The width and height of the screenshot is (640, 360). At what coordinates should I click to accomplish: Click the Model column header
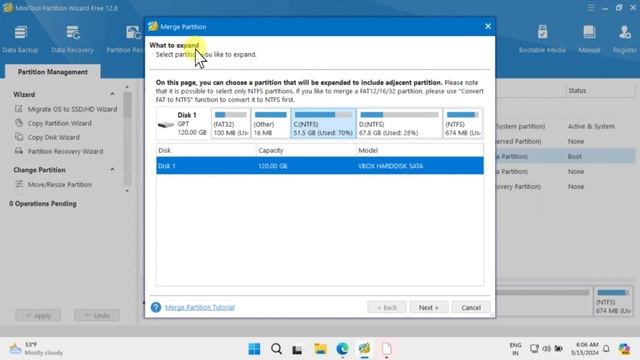[x=420, y=150]
